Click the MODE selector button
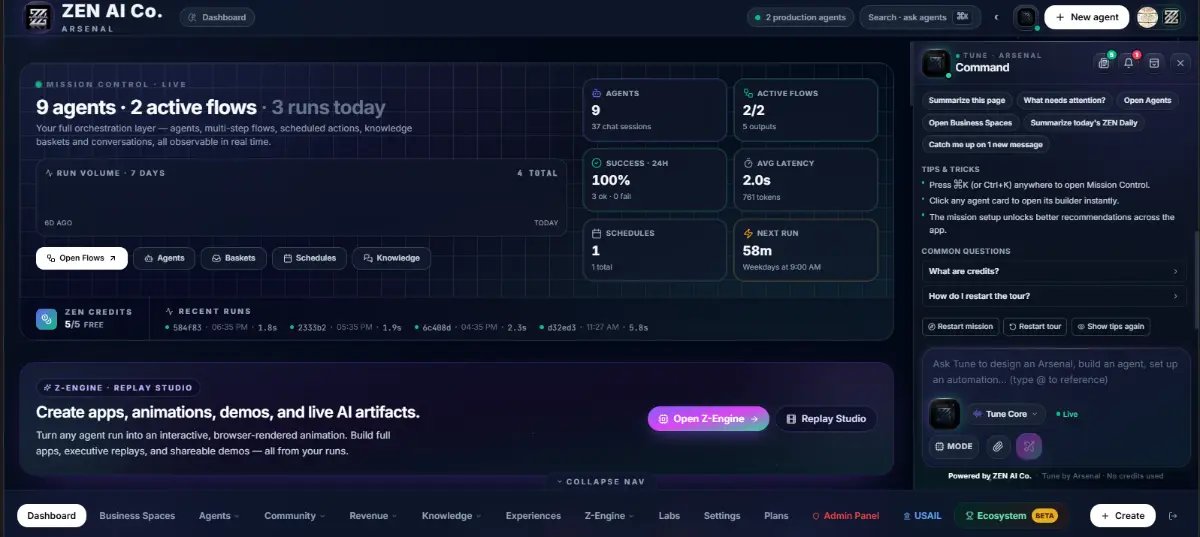1200x537 pixels. click(954, 446)
